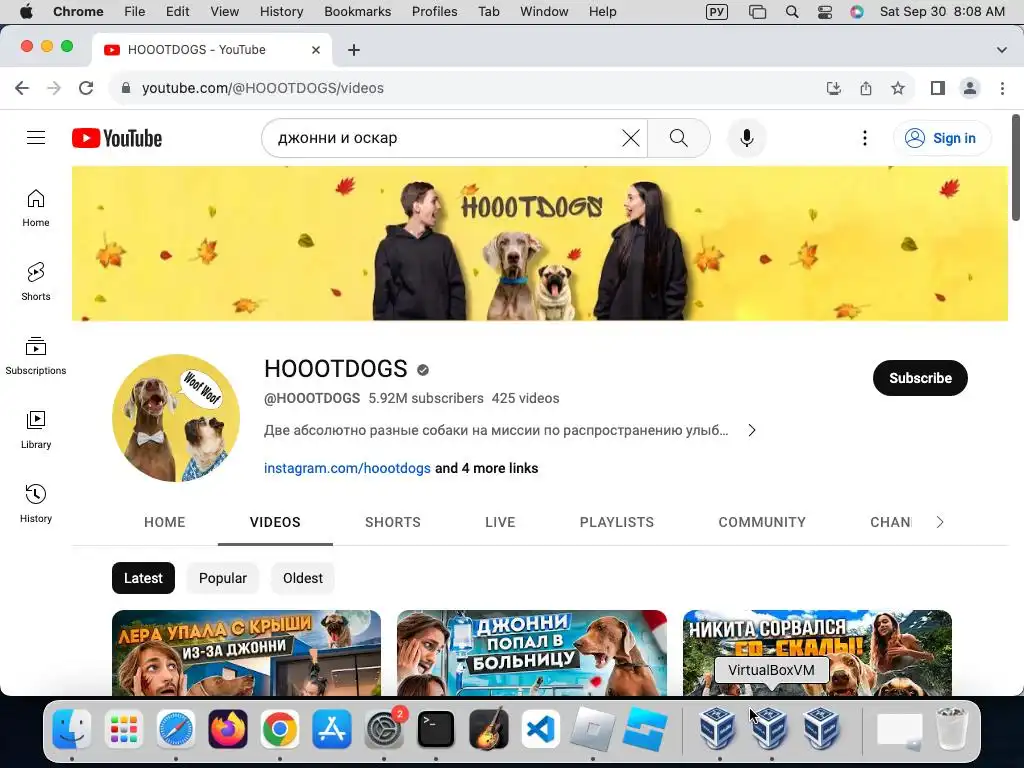Open Terminal from the Dock
The height and width of the screenshot is (768, 1024).
[x=436, y=729]
